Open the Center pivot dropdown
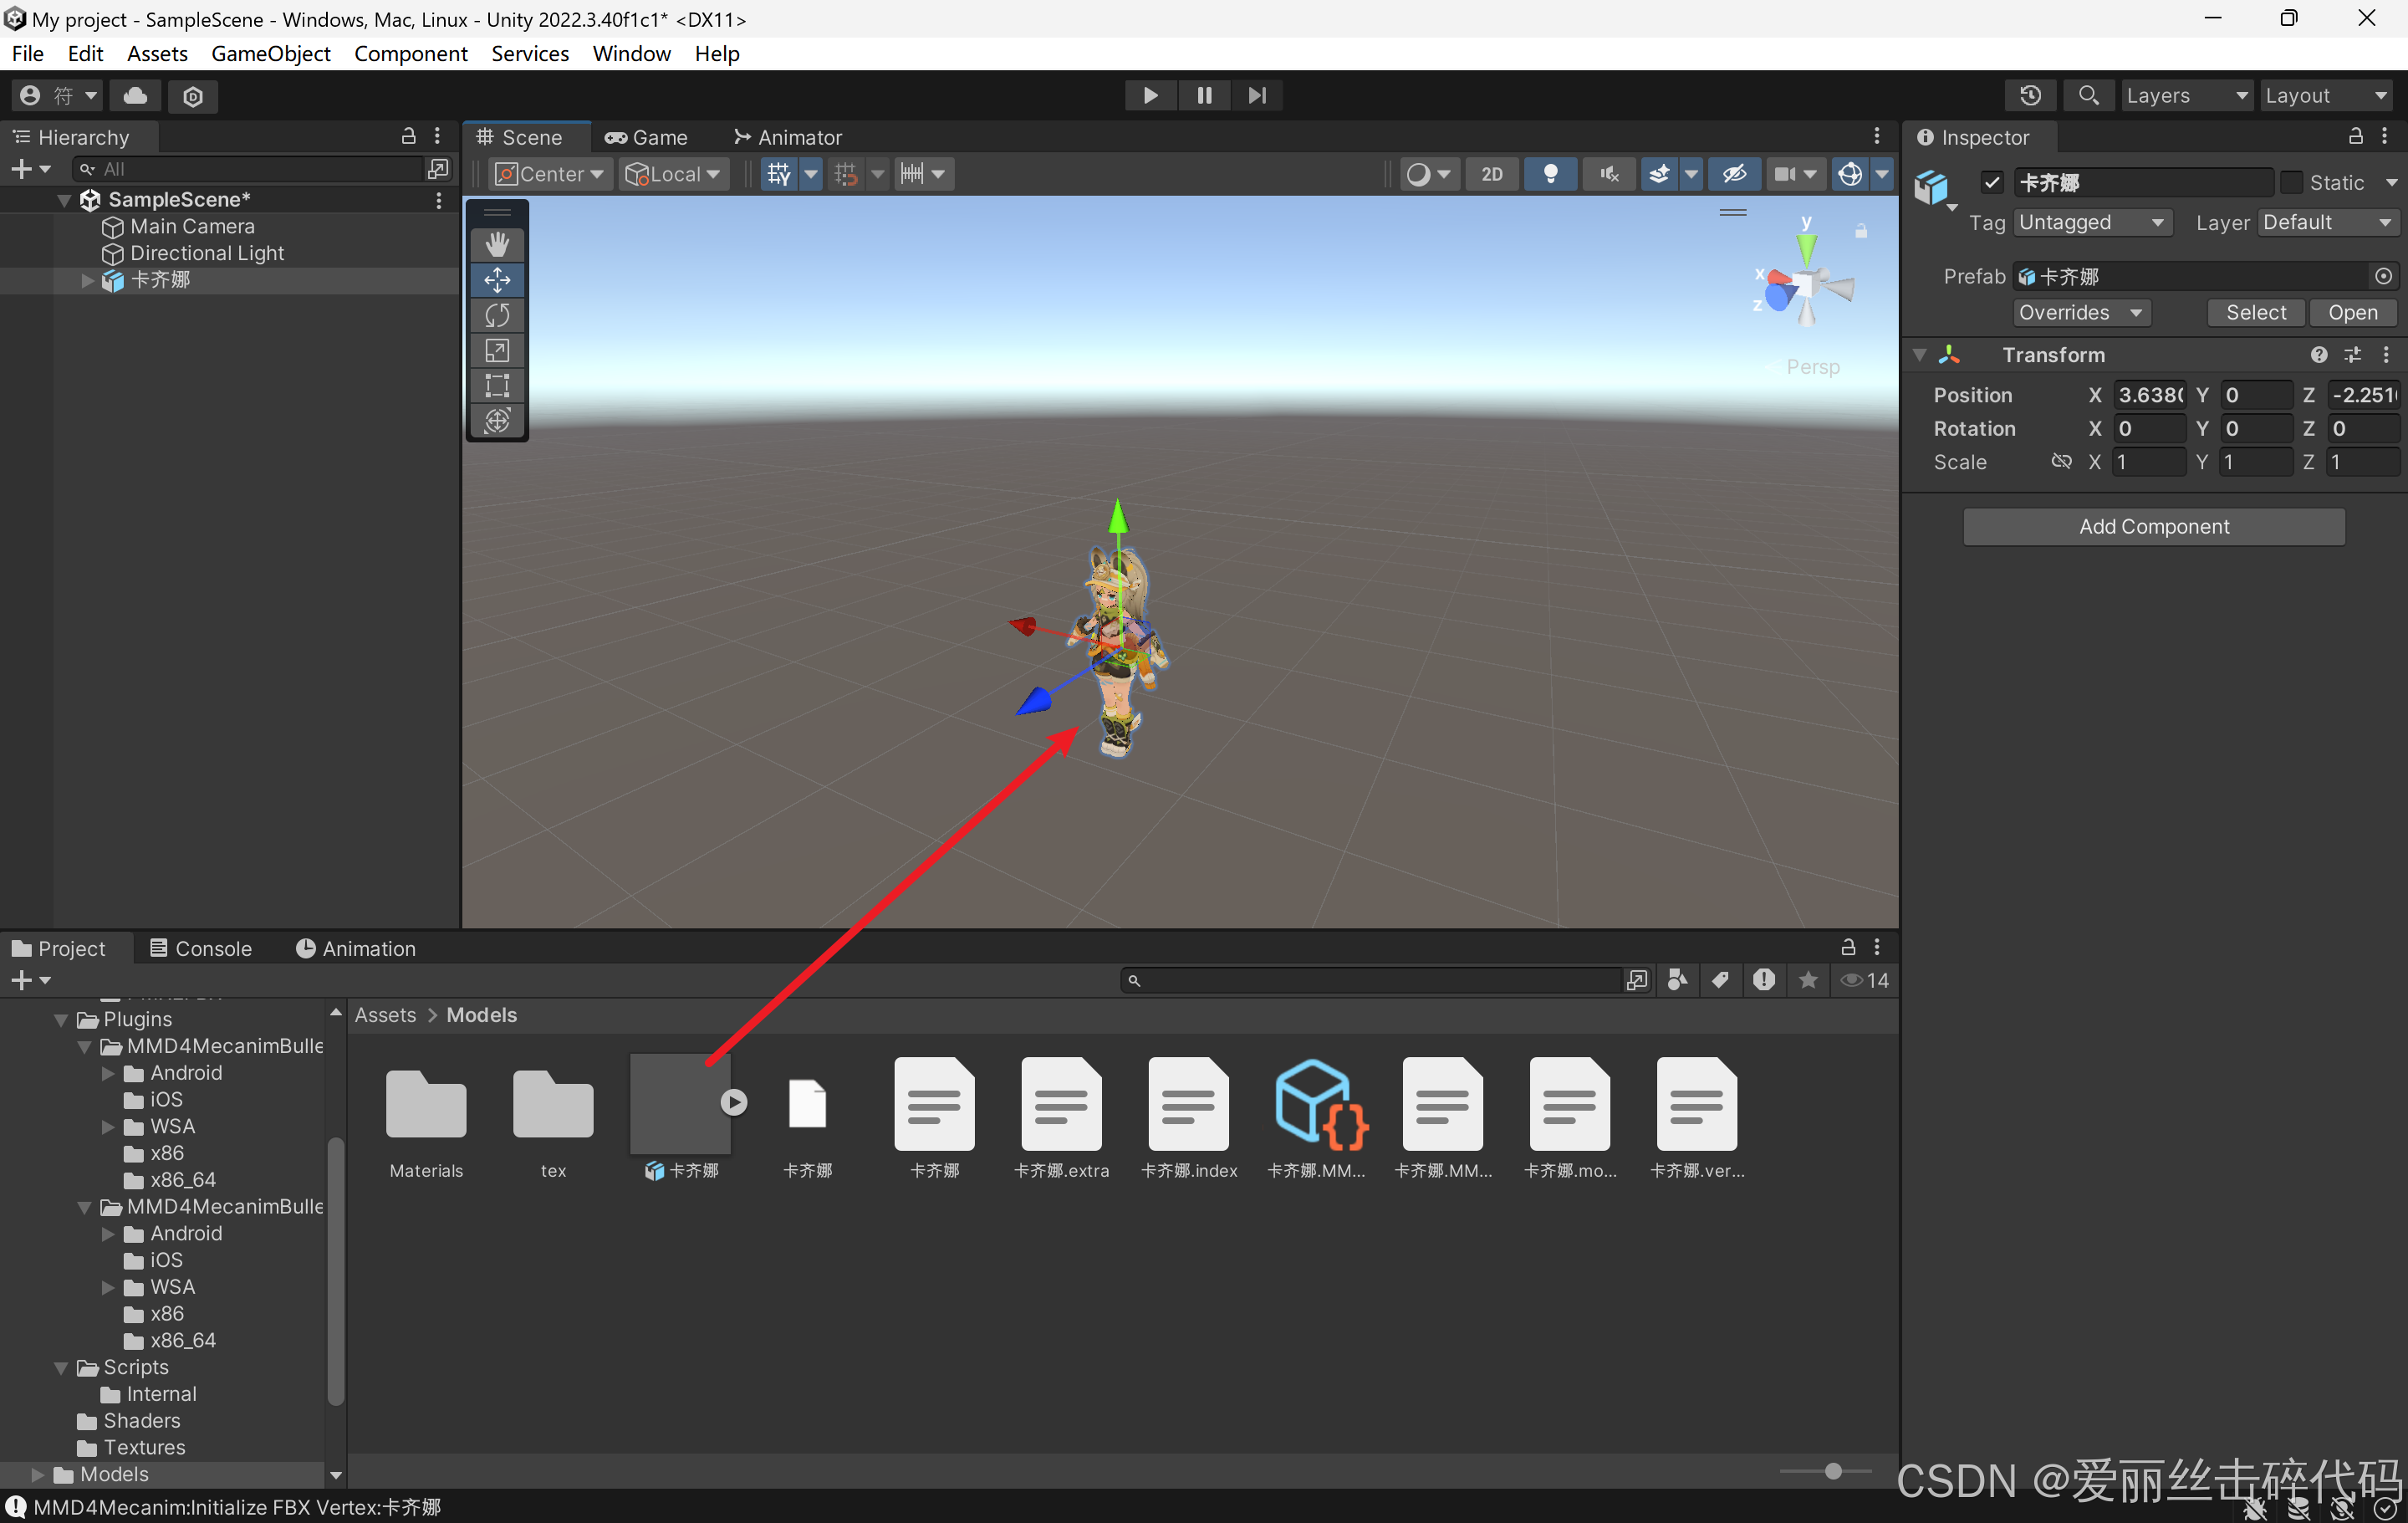The image size is (2408, 1523). tap(550, 174)
